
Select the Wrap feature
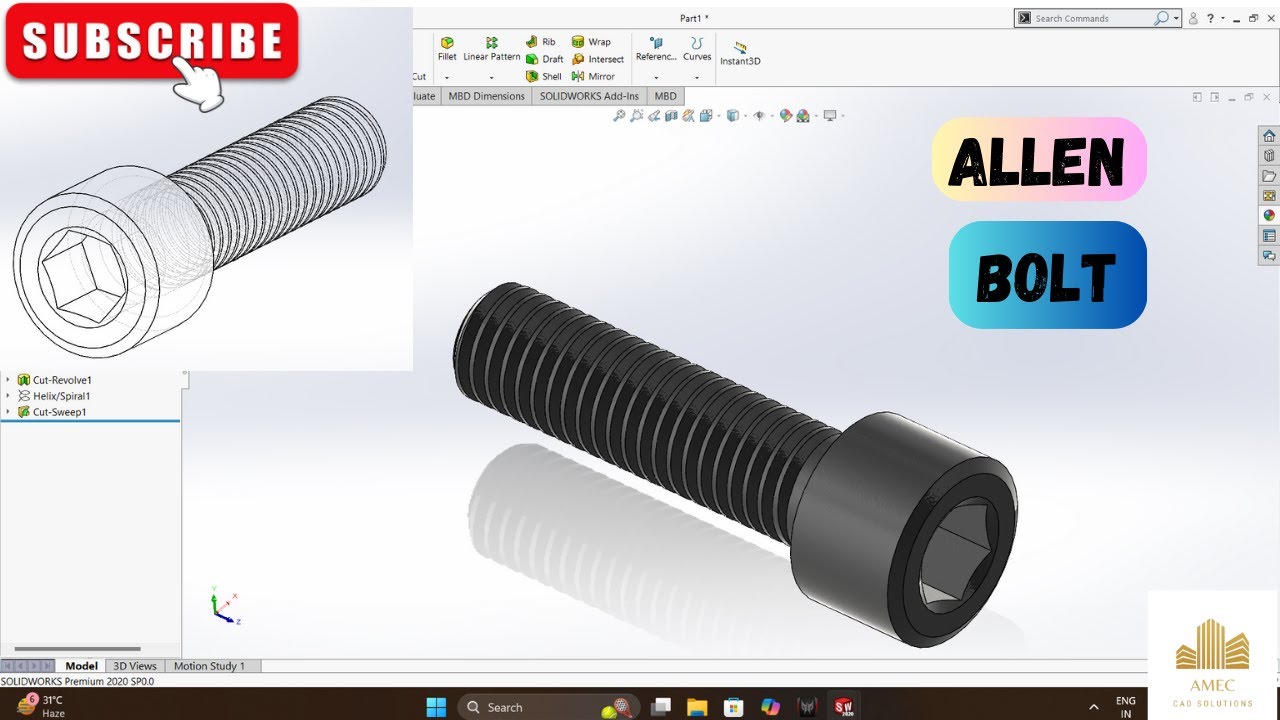(x=591, y=42)
